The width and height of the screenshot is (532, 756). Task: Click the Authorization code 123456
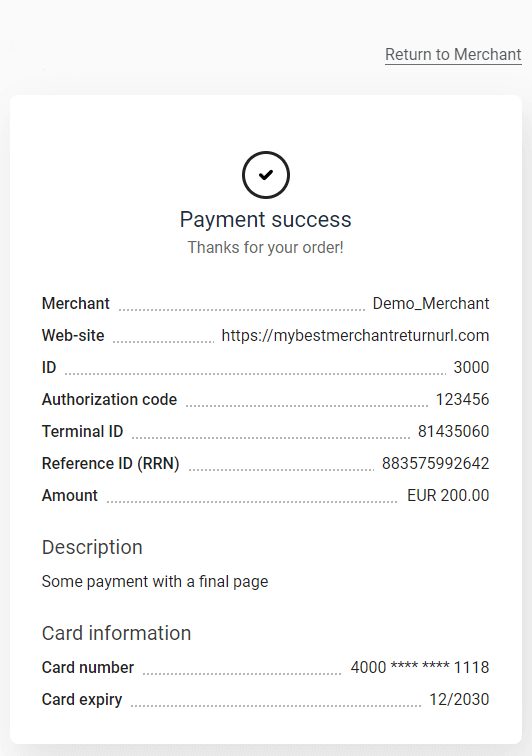pyautogui.click(x=462, y=399)
